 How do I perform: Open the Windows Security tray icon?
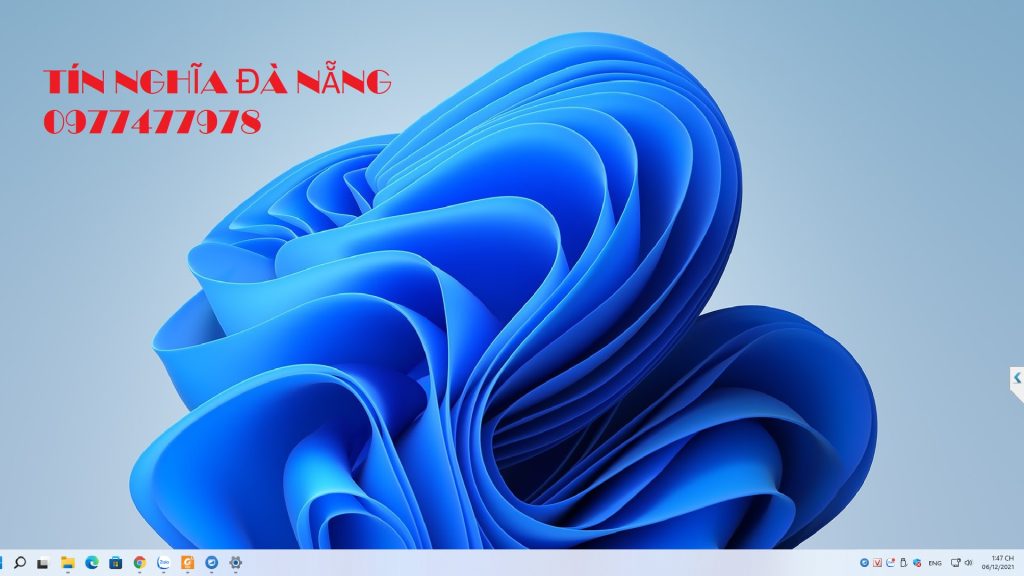click(917, 562)
